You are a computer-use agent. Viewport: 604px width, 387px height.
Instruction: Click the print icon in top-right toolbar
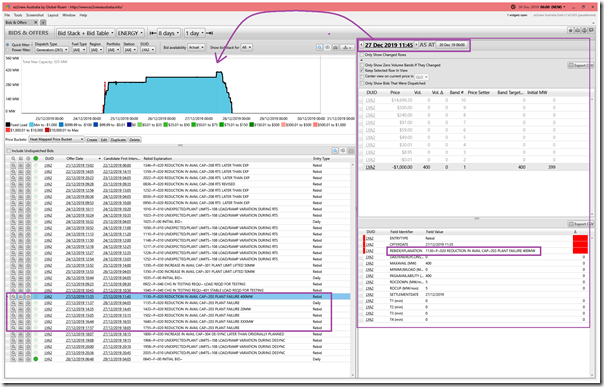click(584, 30)
